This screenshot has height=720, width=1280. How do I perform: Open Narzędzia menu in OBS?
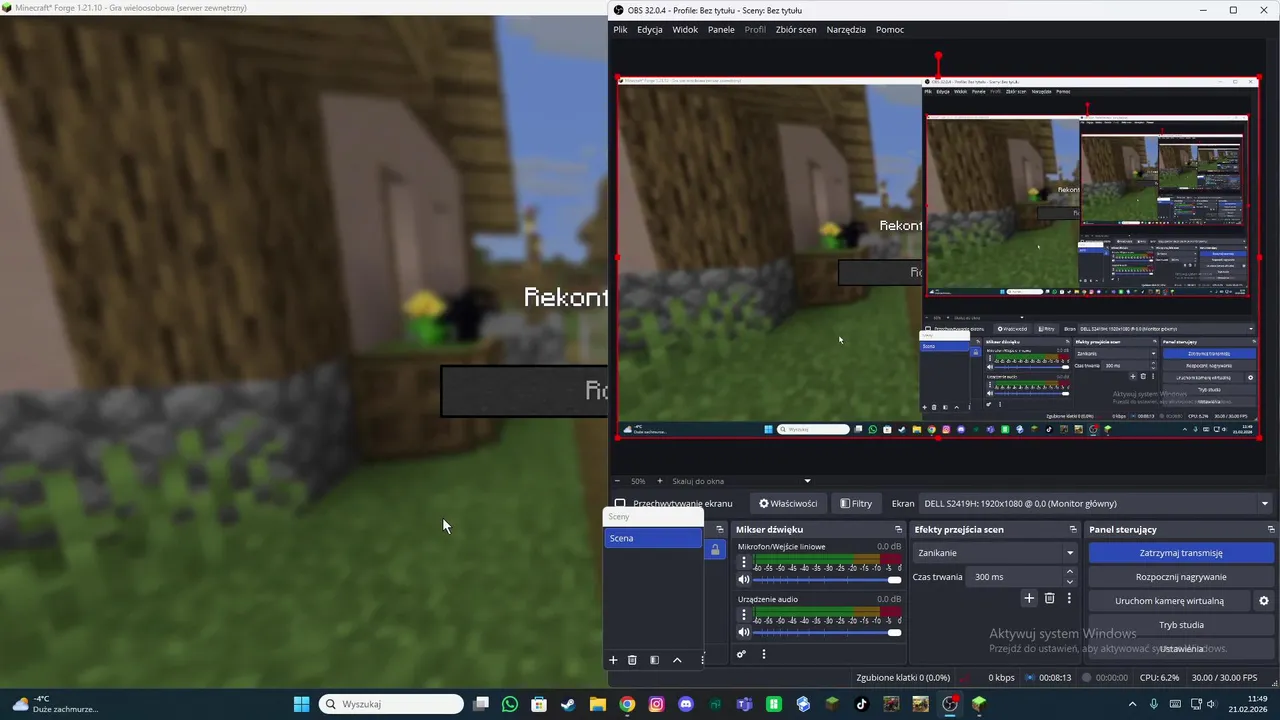pos(846,29)
